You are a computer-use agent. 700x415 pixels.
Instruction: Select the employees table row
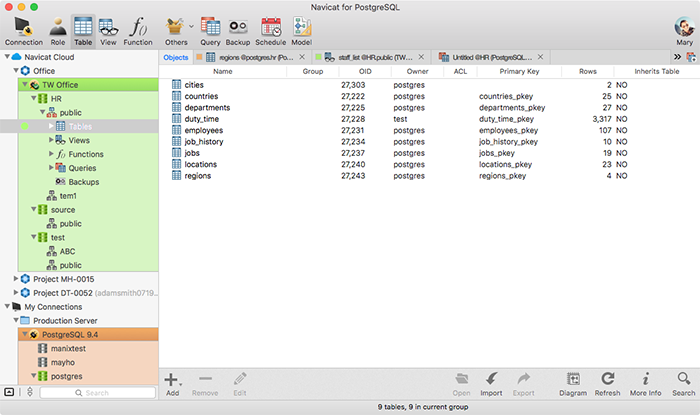pos(429,130)
